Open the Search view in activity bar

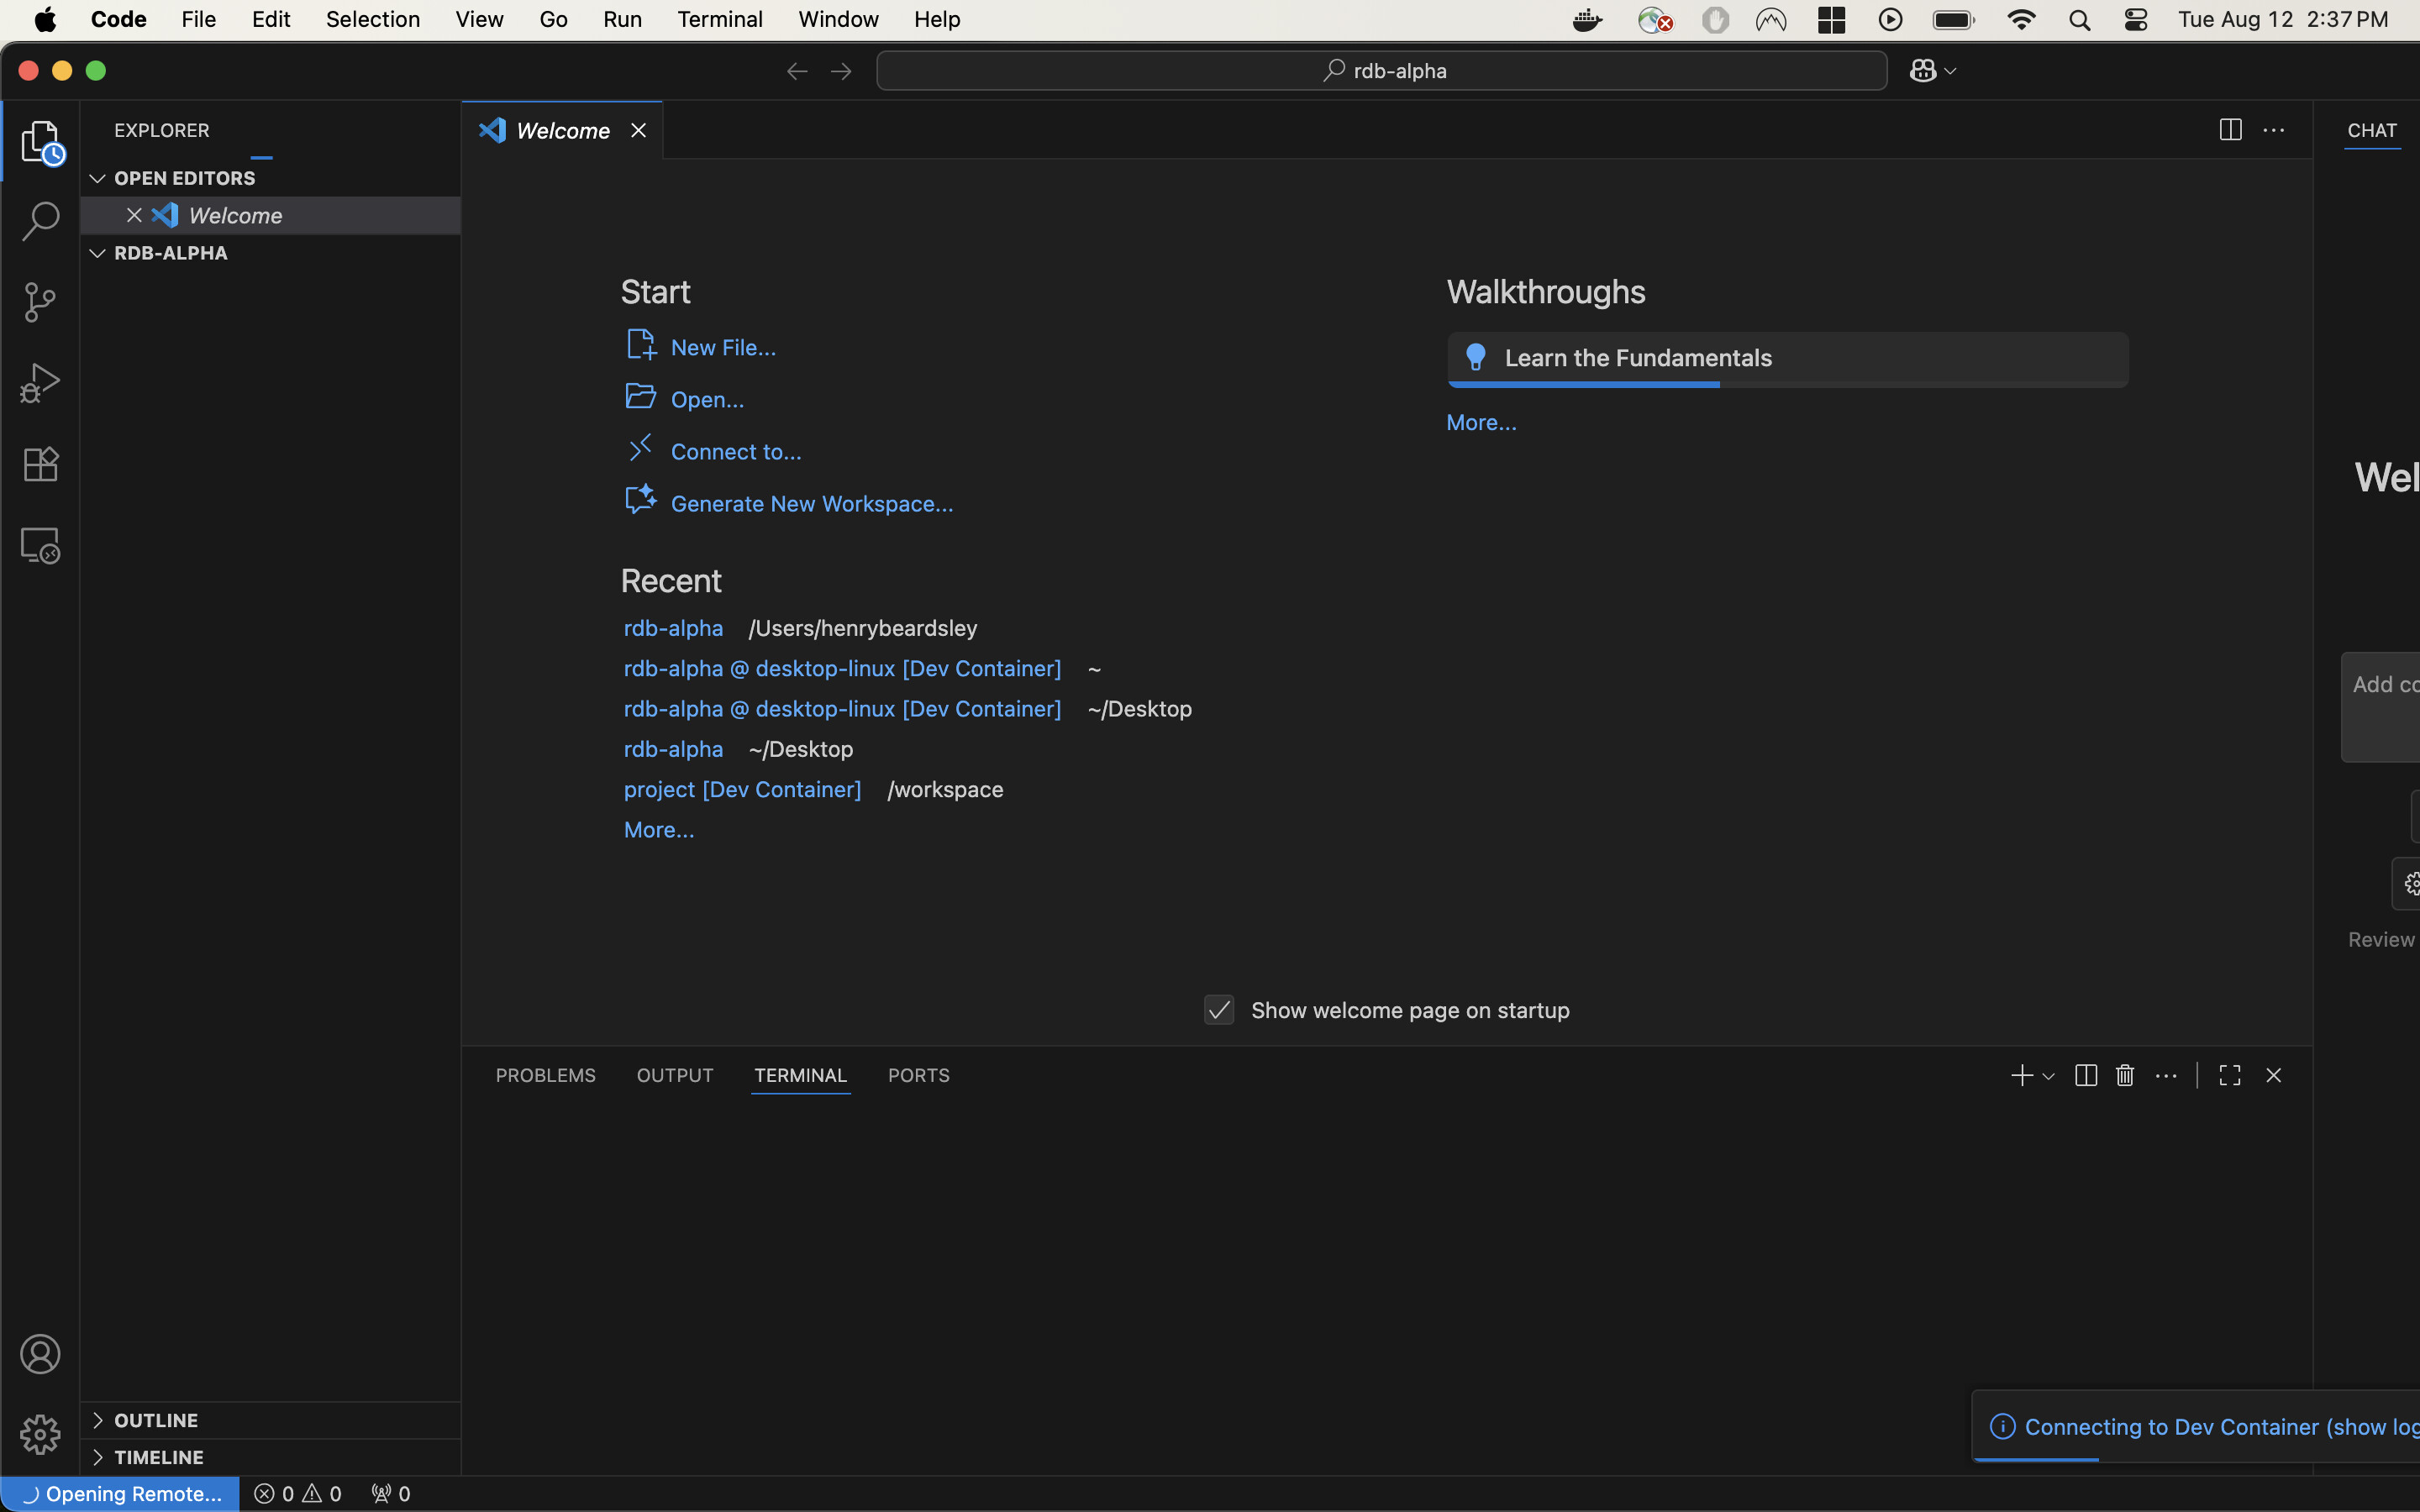(40, 221)
